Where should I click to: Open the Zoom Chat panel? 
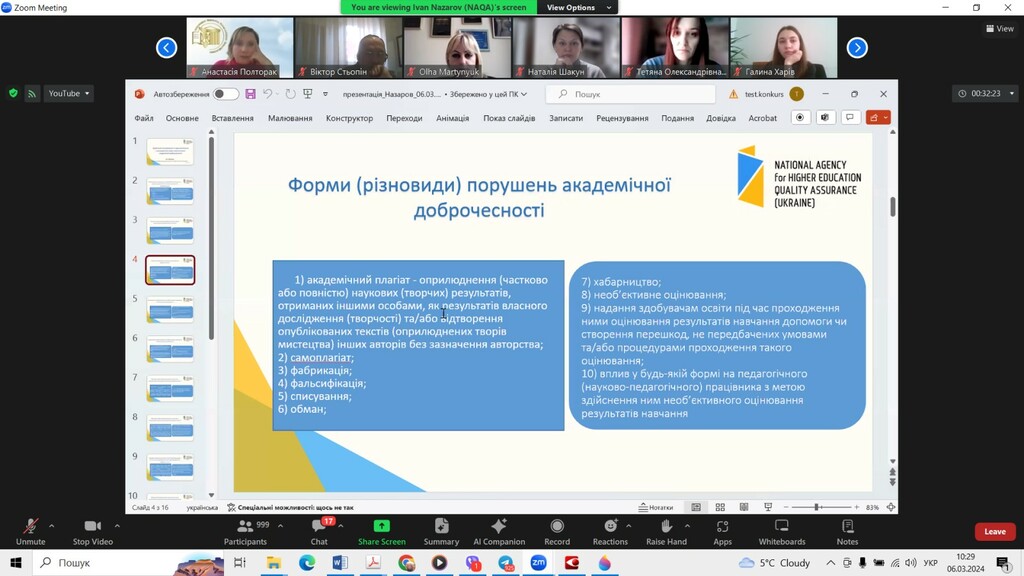(319, 530)
